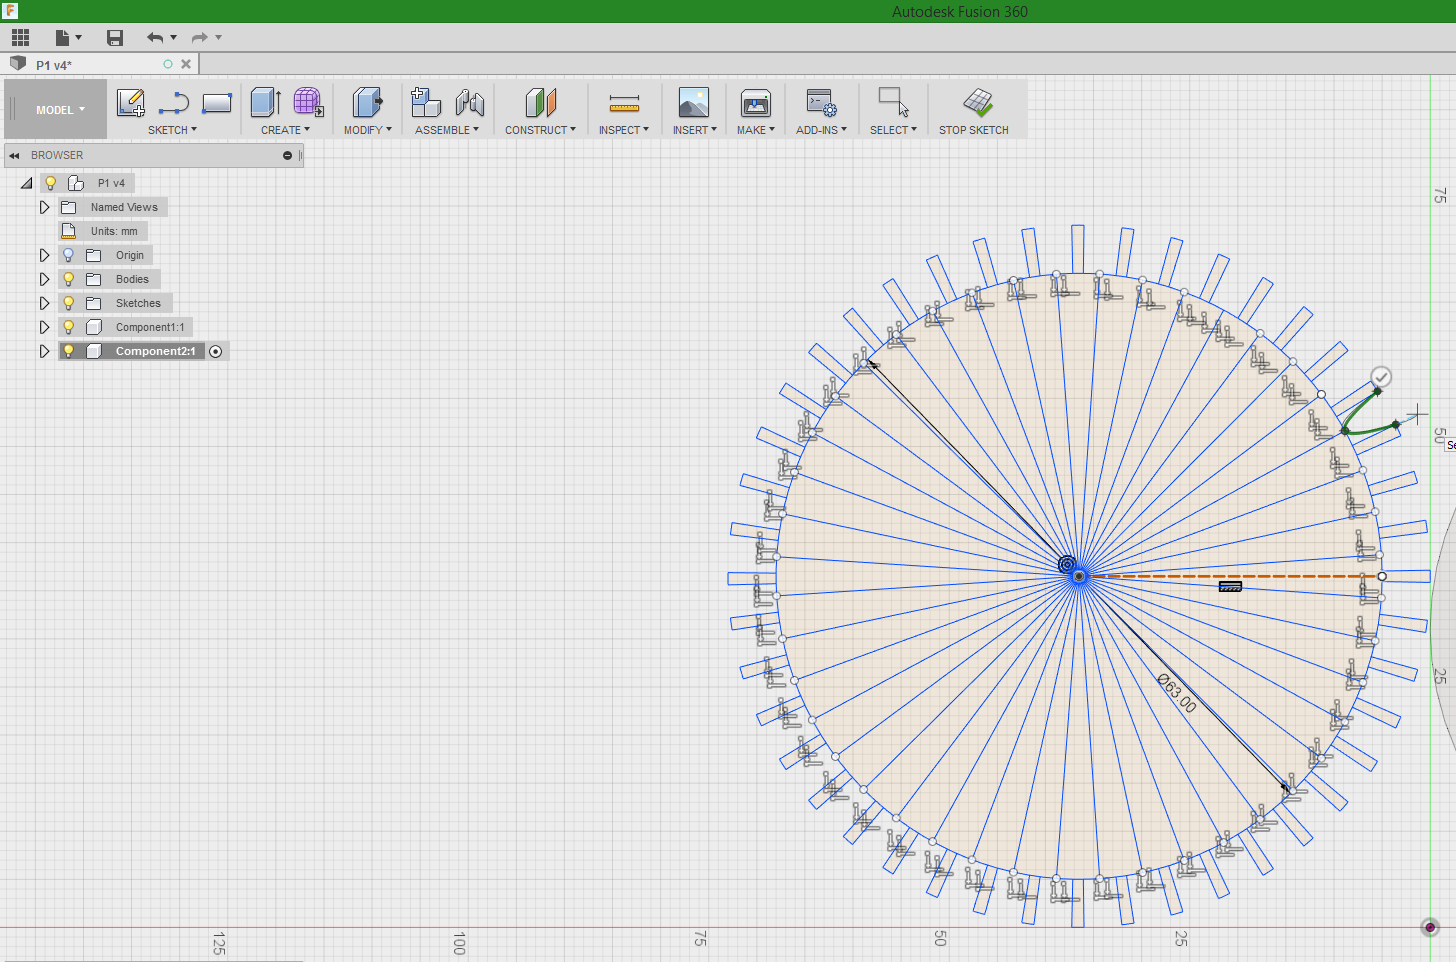Open the MODIFY menu

tap(367, 130)
